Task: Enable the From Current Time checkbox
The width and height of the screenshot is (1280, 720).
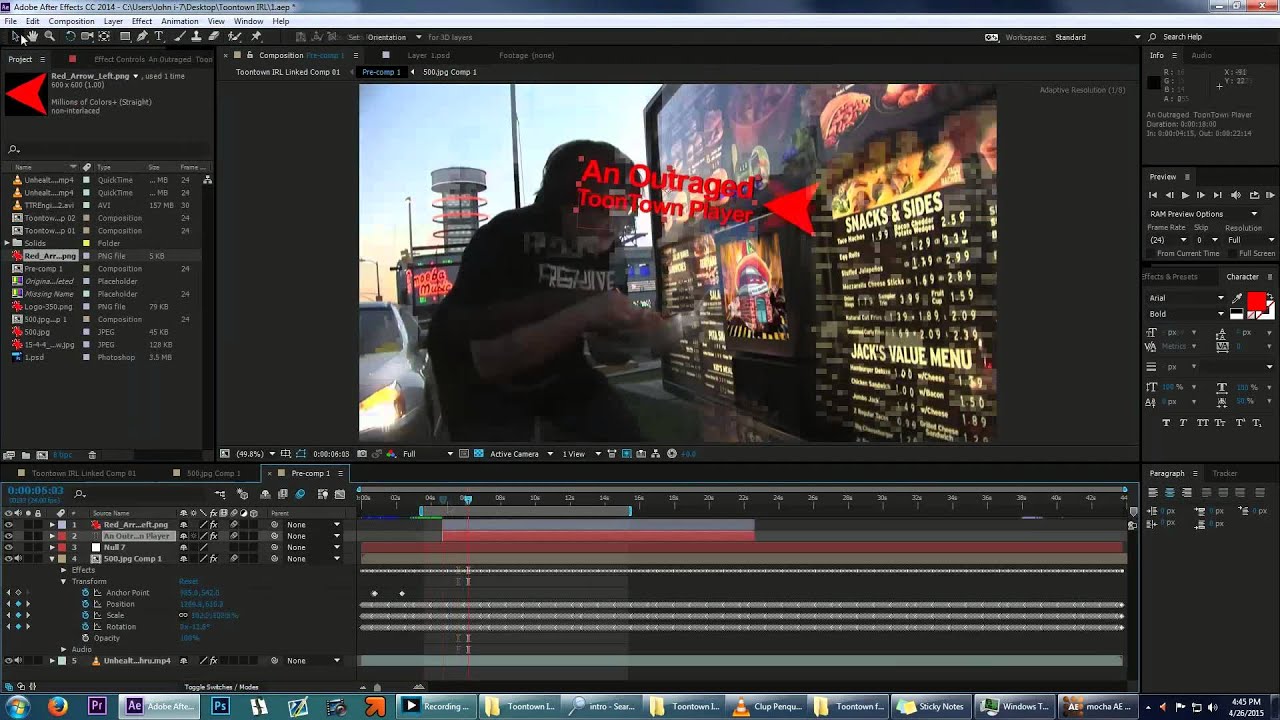Action: click(x=1152, y=253)
